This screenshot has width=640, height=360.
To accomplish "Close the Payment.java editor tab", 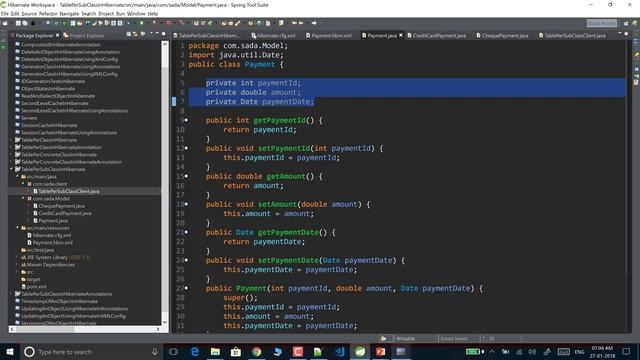I will point(401,36).
